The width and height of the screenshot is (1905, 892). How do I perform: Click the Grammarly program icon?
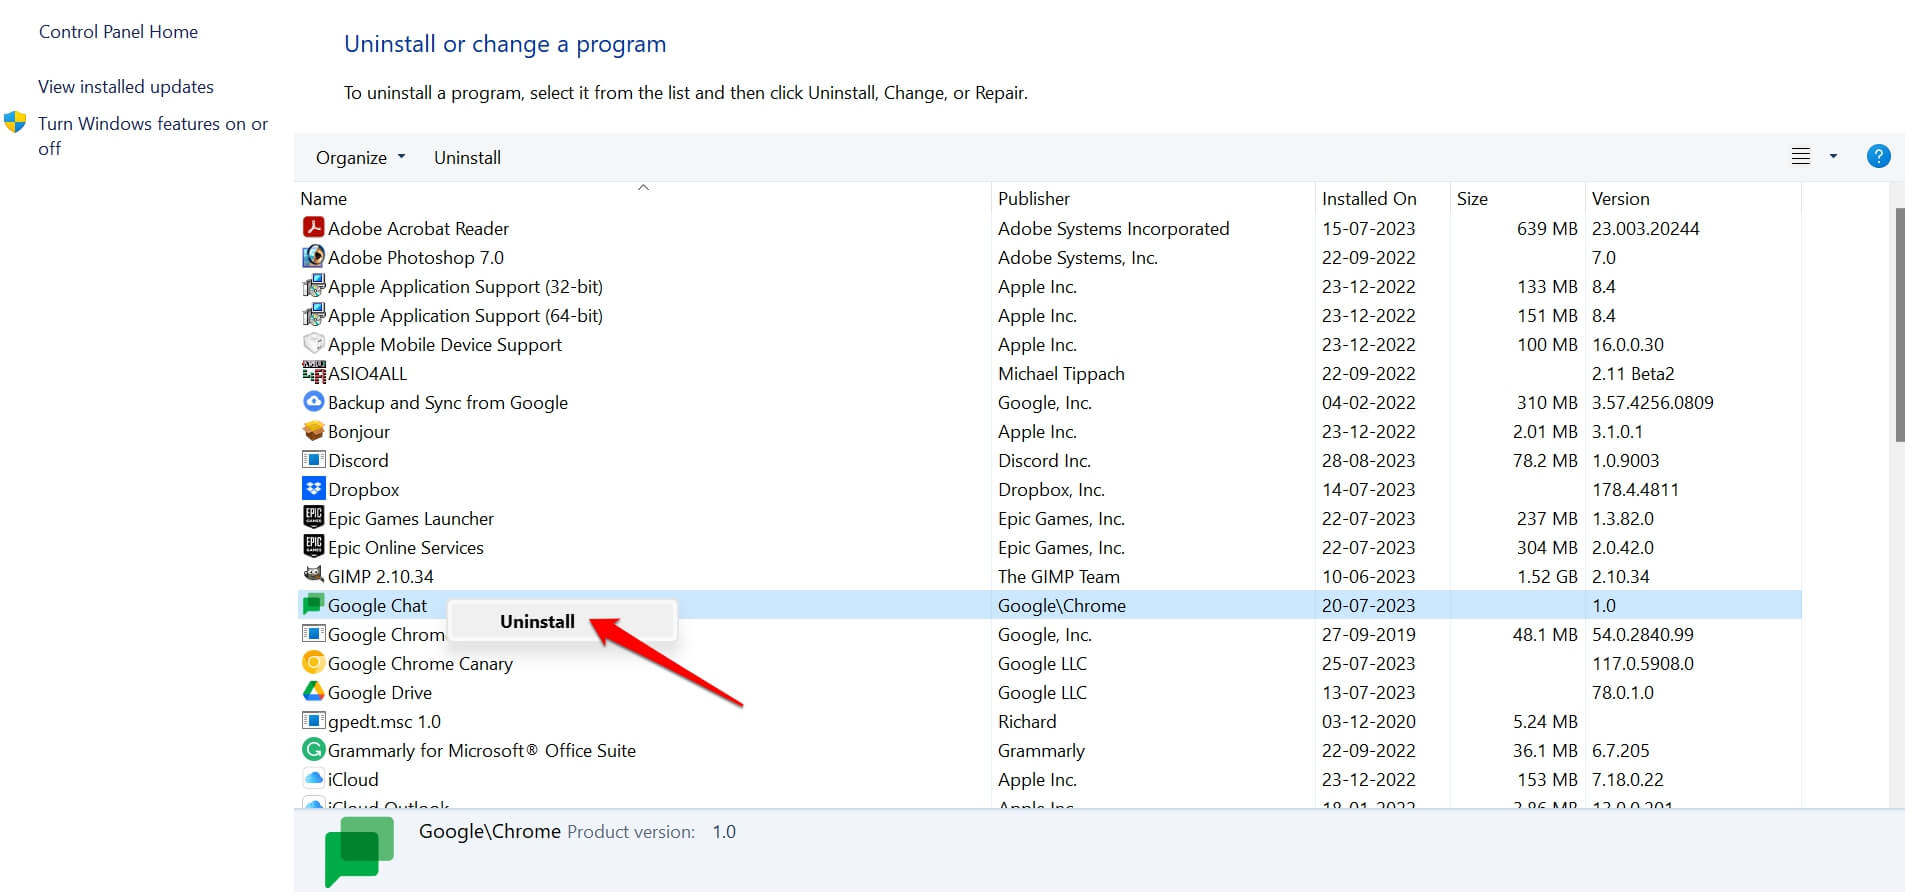pyautogui.click(x=313, y=750)
